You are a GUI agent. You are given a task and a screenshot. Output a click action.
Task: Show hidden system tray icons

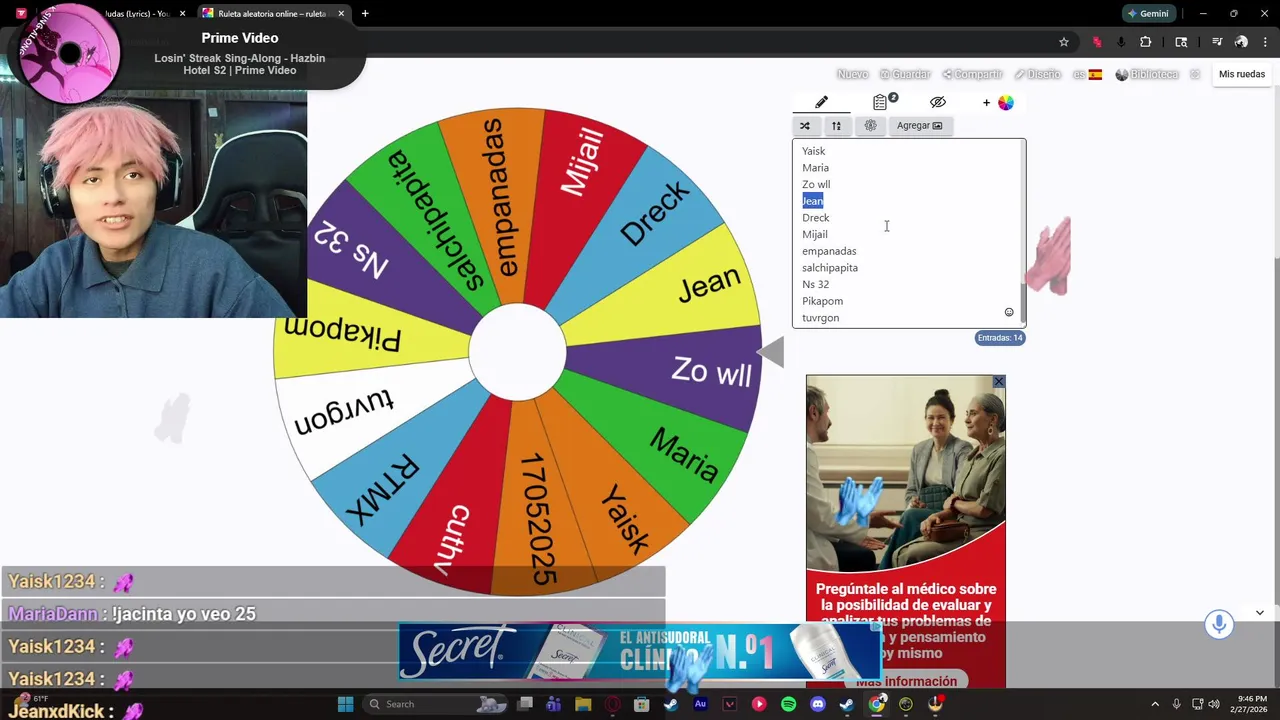pyautogui.click(x=1155, y=704)
